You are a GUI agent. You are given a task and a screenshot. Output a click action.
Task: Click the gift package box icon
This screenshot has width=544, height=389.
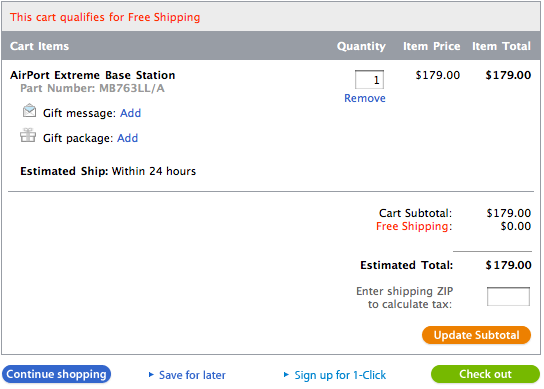[x=28, y=135]
